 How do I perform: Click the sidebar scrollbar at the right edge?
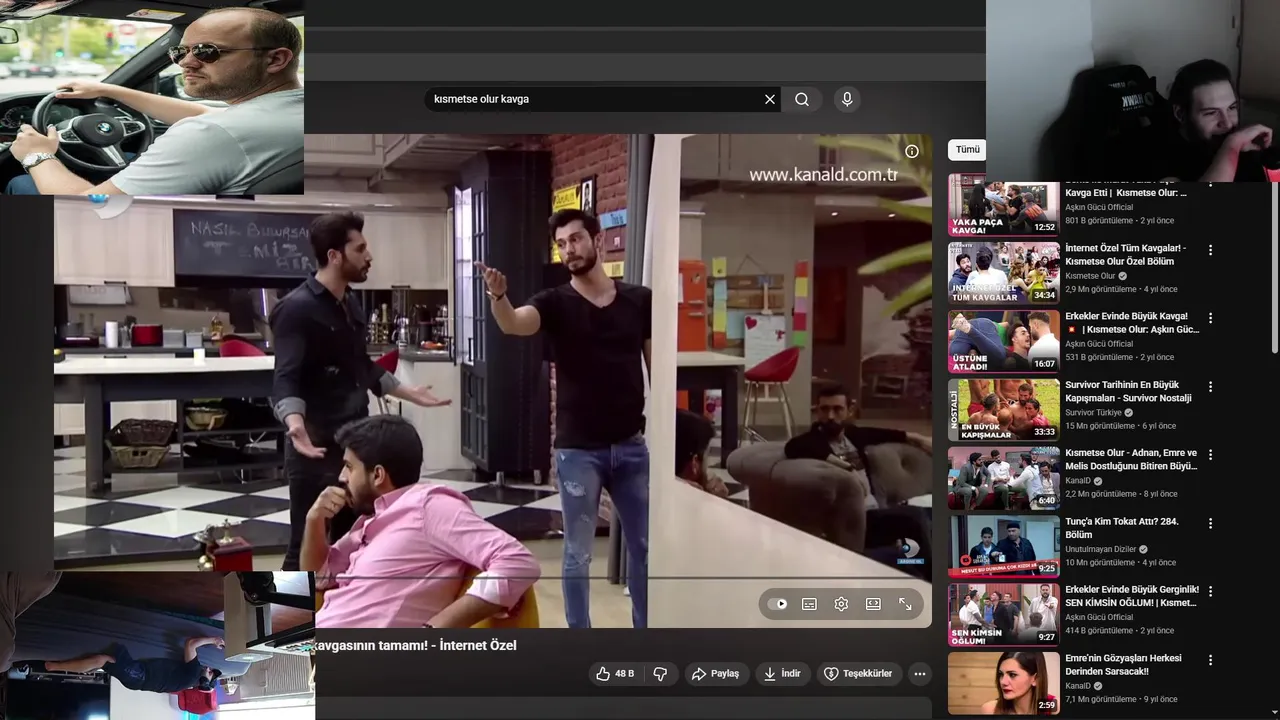click(x=1274, y=270)
